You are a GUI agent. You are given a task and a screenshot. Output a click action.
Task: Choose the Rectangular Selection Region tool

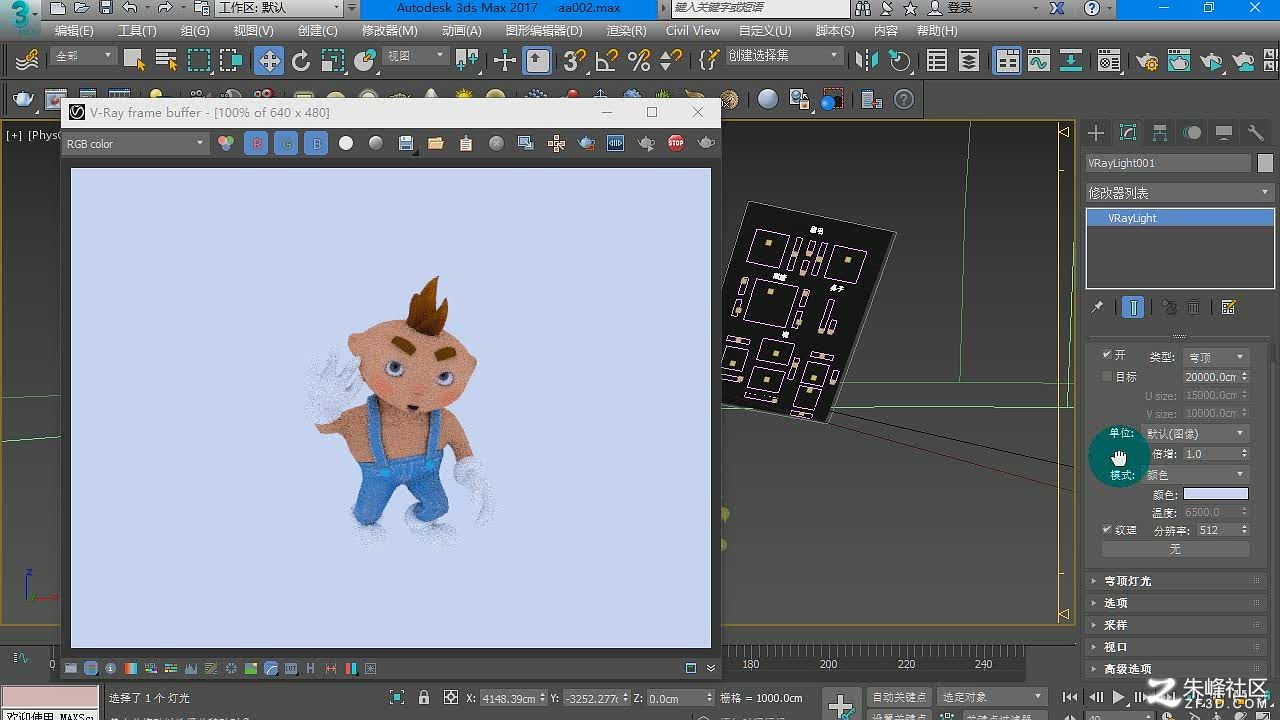[199, 61]
